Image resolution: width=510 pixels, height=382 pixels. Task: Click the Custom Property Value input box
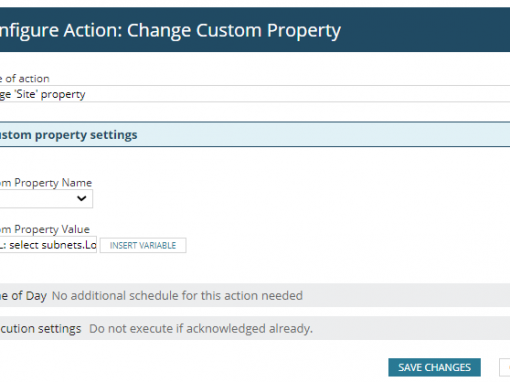tap(48, 245)
